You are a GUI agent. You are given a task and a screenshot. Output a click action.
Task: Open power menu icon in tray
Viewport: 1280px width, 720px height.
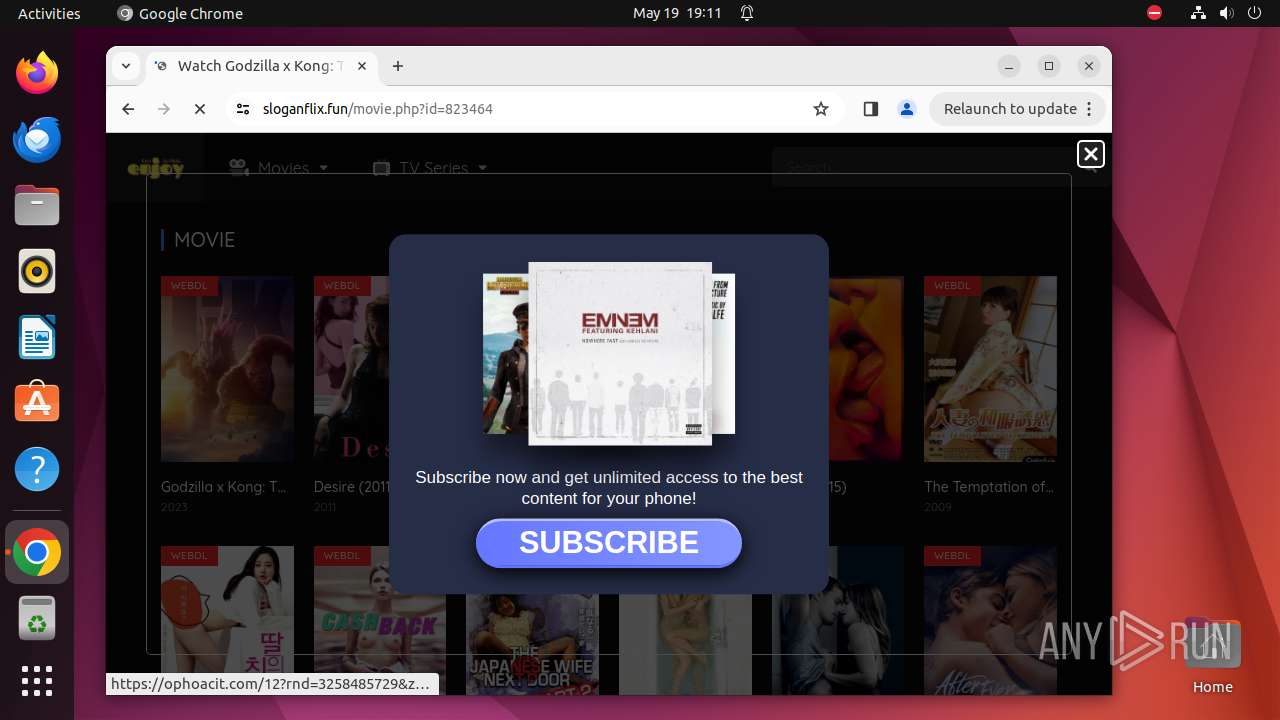point(1254,13)
